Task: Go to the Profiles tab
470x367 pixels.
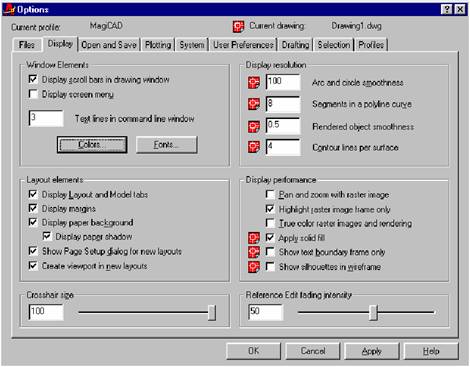Action: point(371,45)
